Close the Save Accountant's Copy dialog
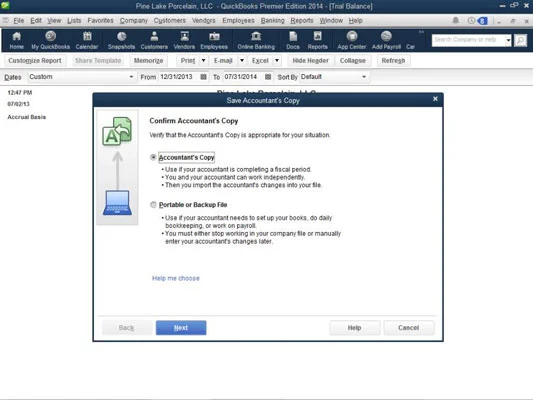This screenshot has height=400, width=533. coord(435,99)
